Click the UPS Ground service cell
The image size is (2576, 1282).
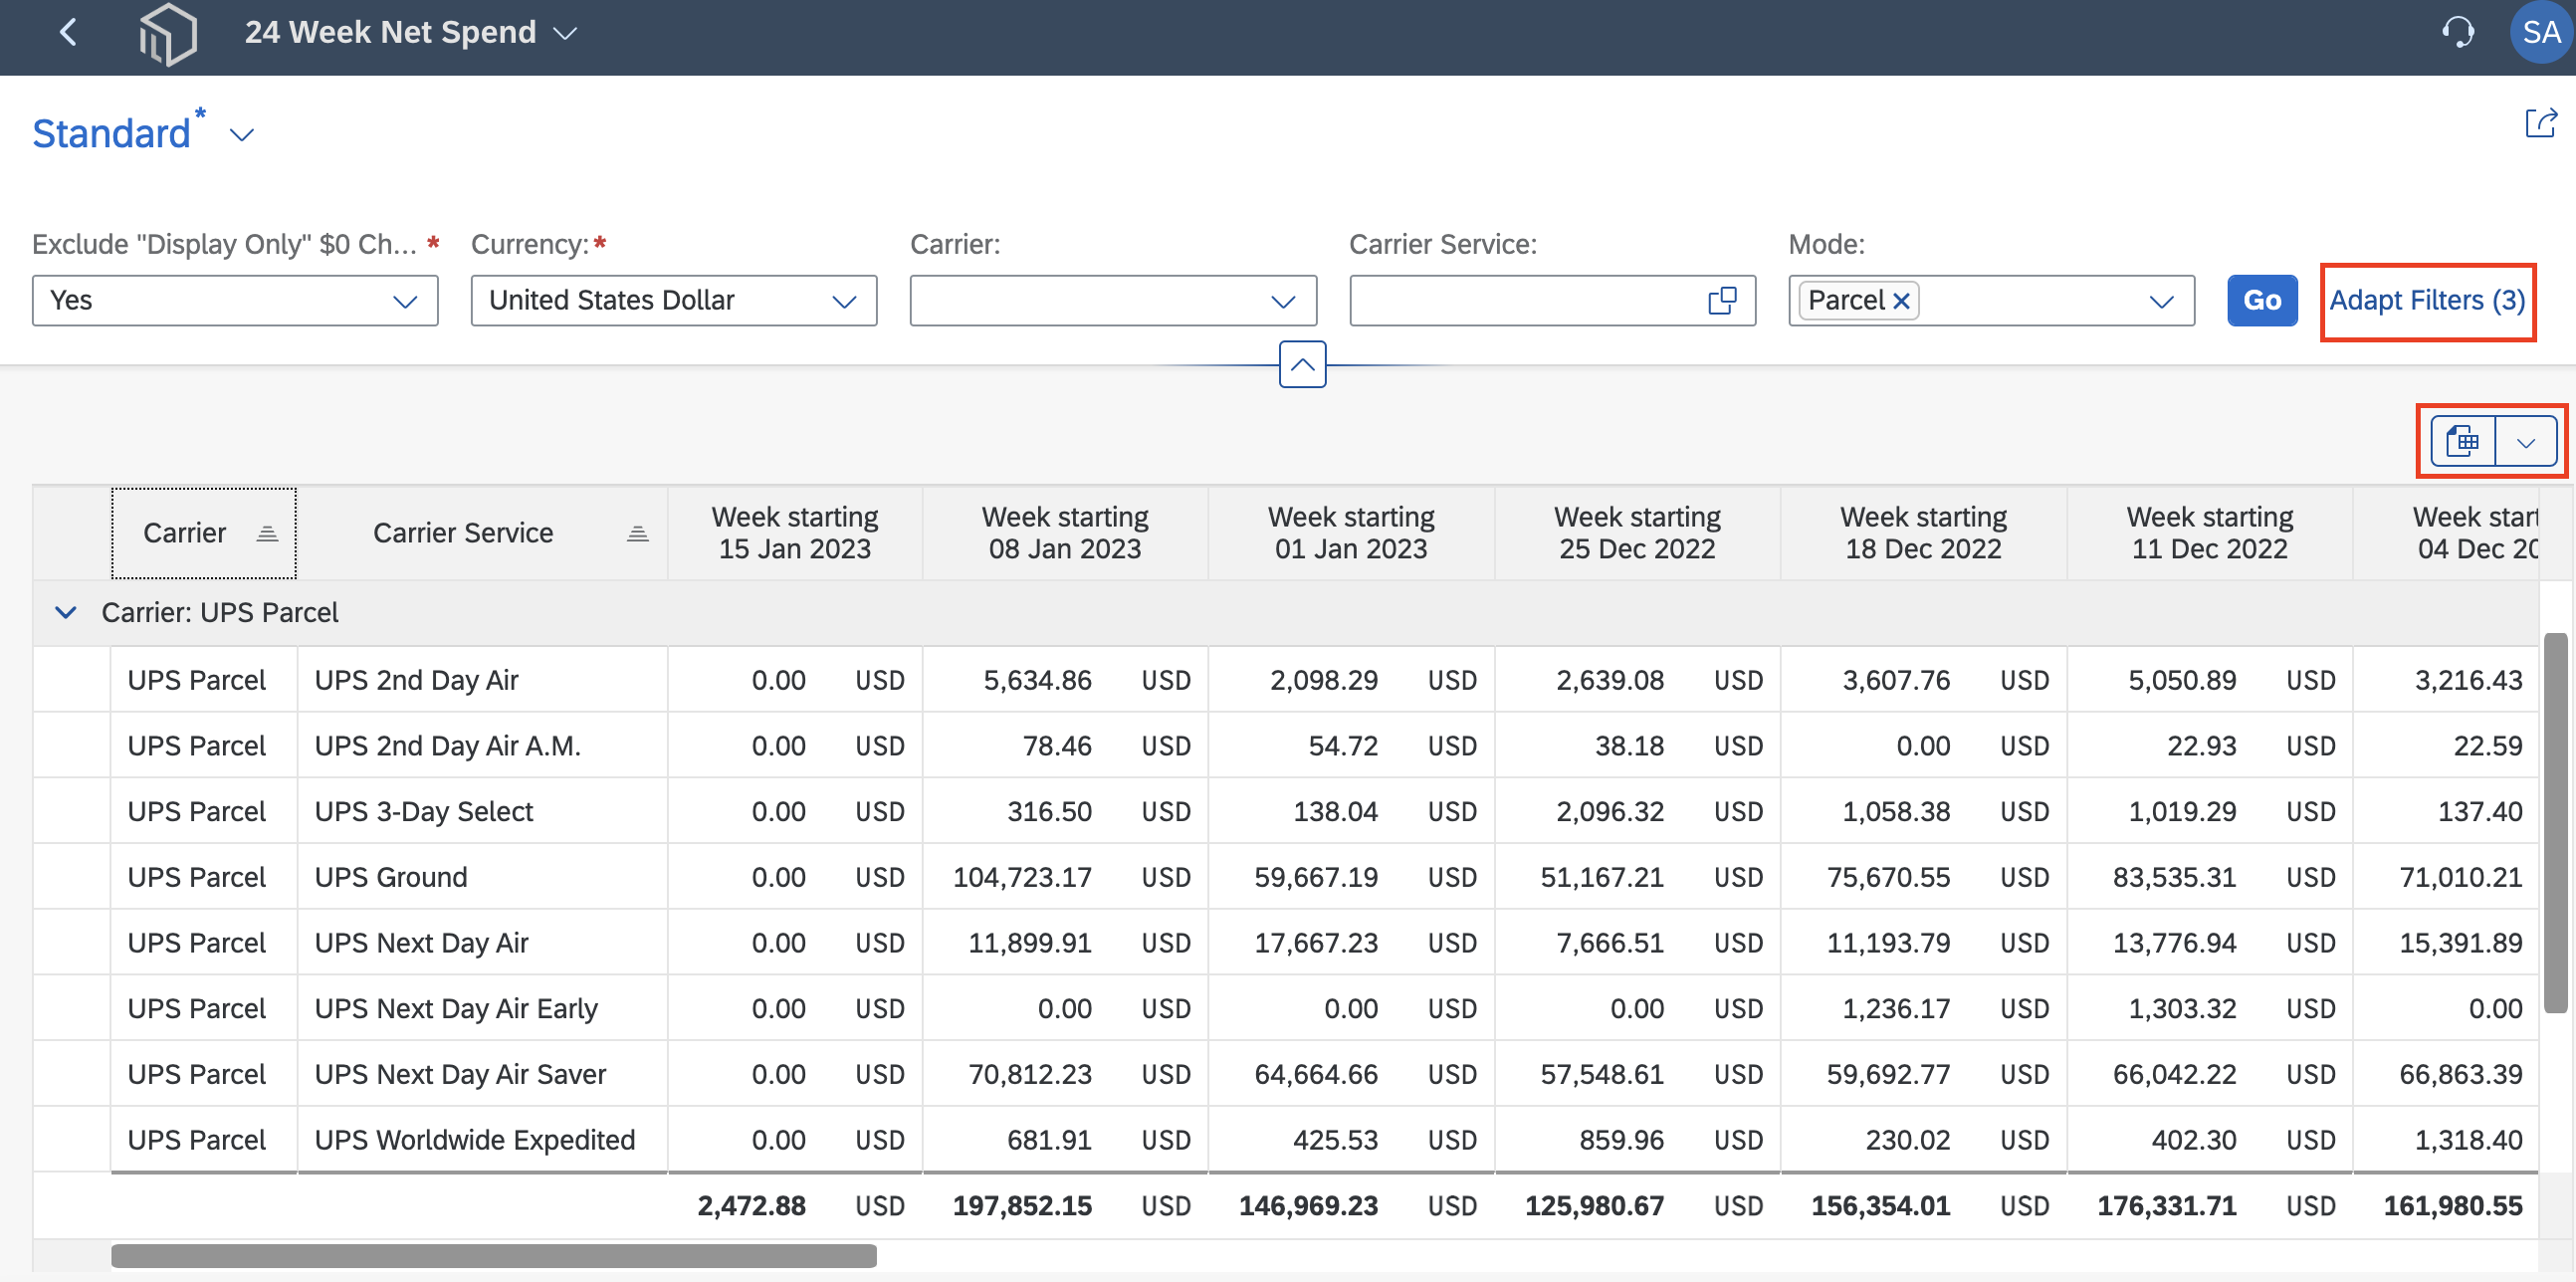coord(482,877)
